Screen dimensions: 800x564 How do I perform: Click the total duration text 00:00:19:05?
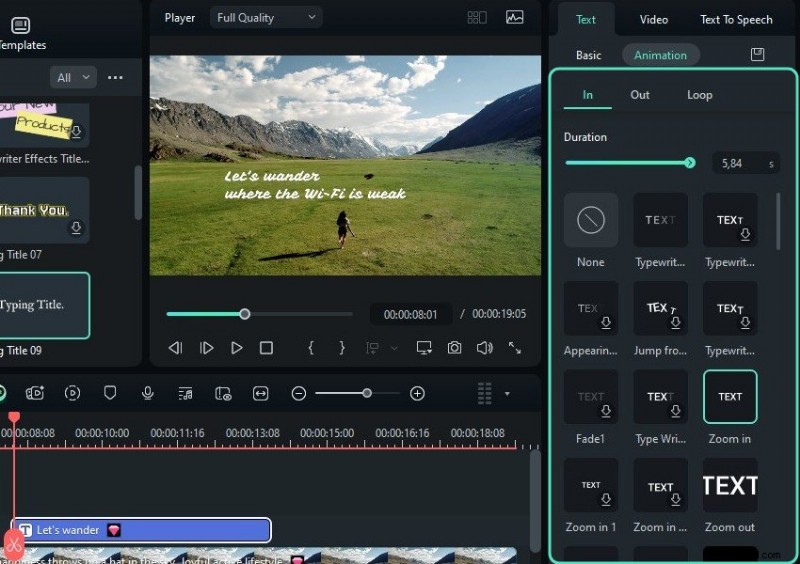[498, 314]
